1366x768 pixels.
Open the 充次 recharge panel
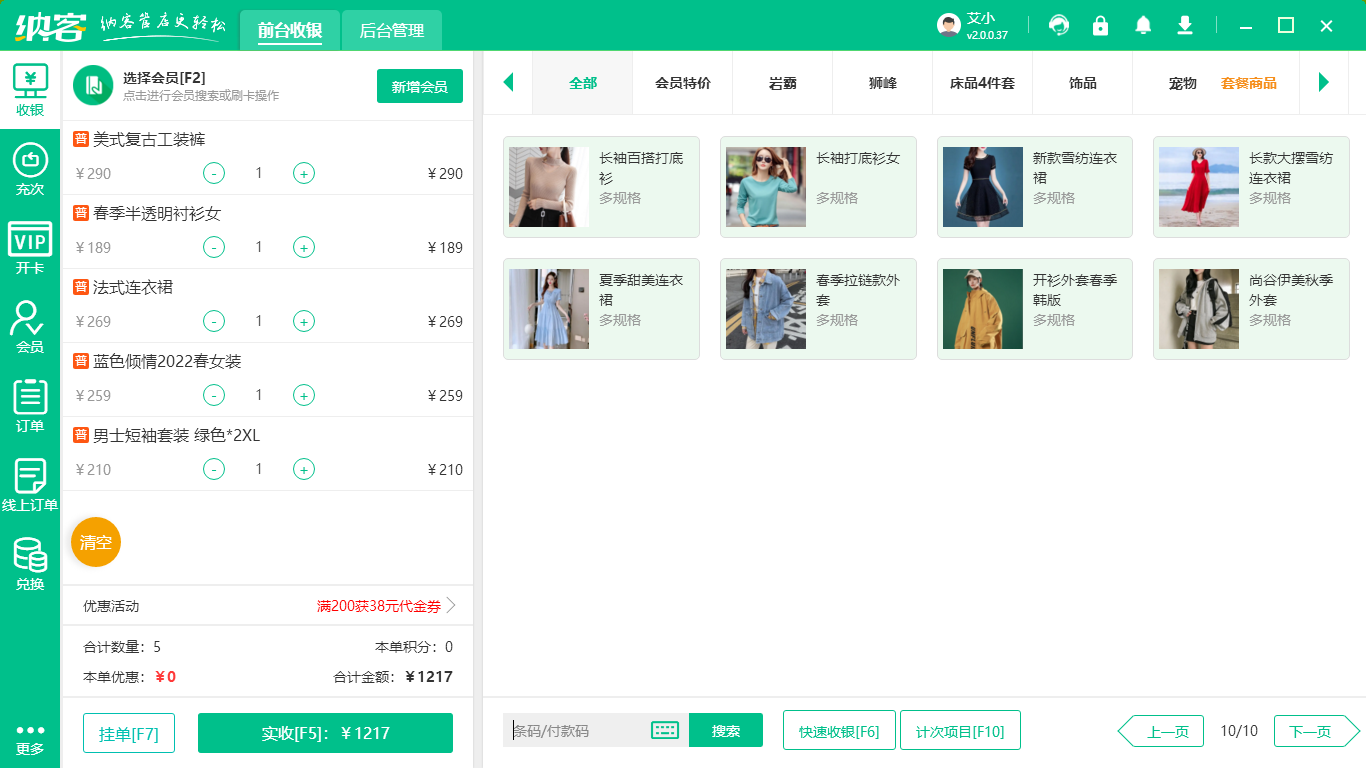pyautogui.click(x=30, y=163)
